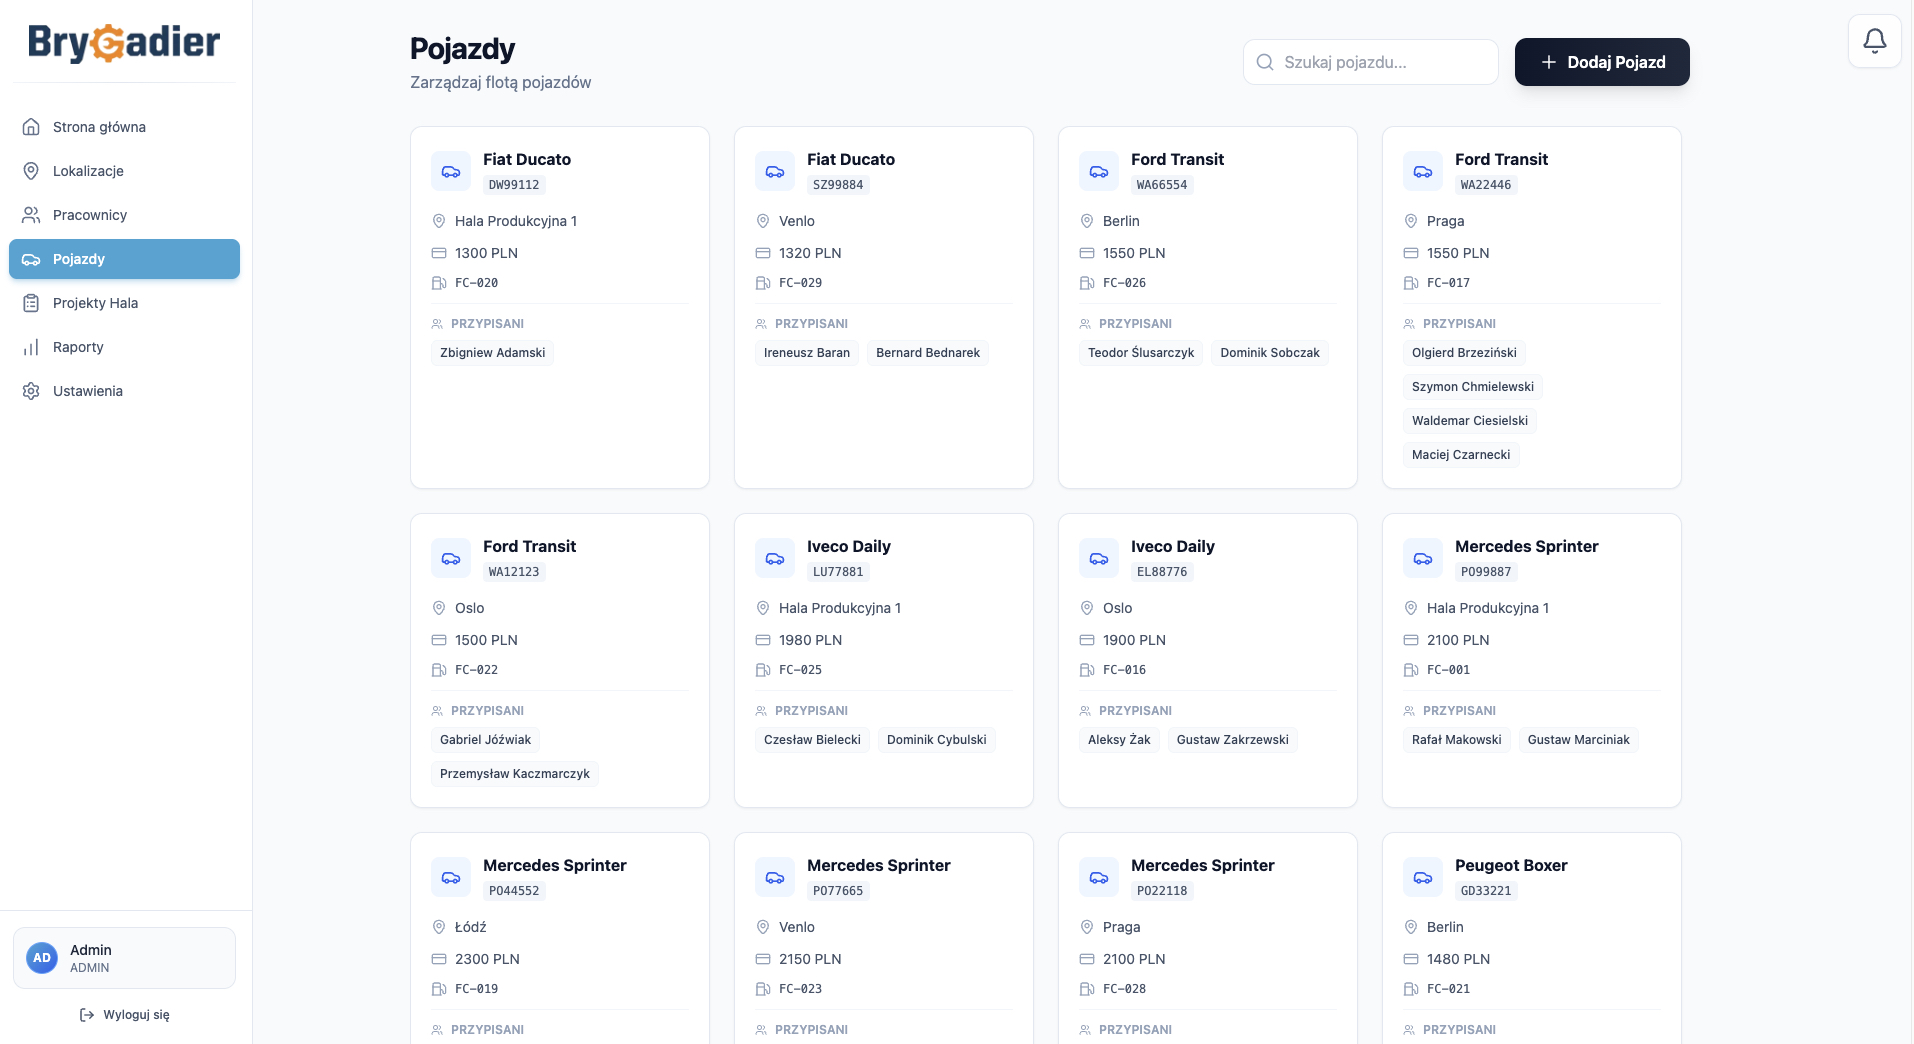Click the Strona główna home icon
1914x1044 pixels.
(x=31, y=127)
